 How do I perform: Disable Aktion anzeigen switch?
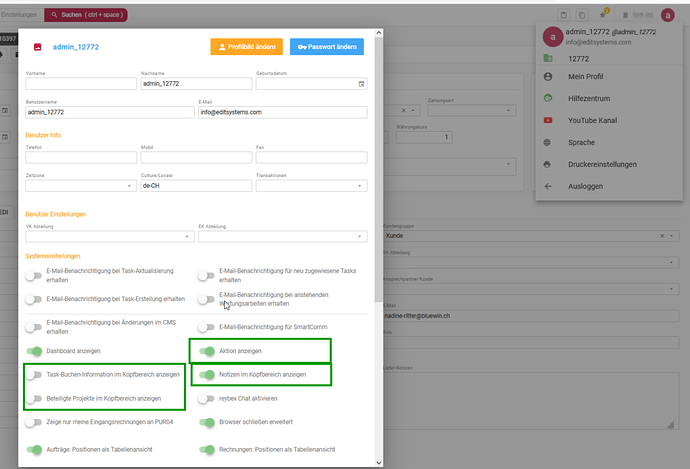(x=206, y=351)
